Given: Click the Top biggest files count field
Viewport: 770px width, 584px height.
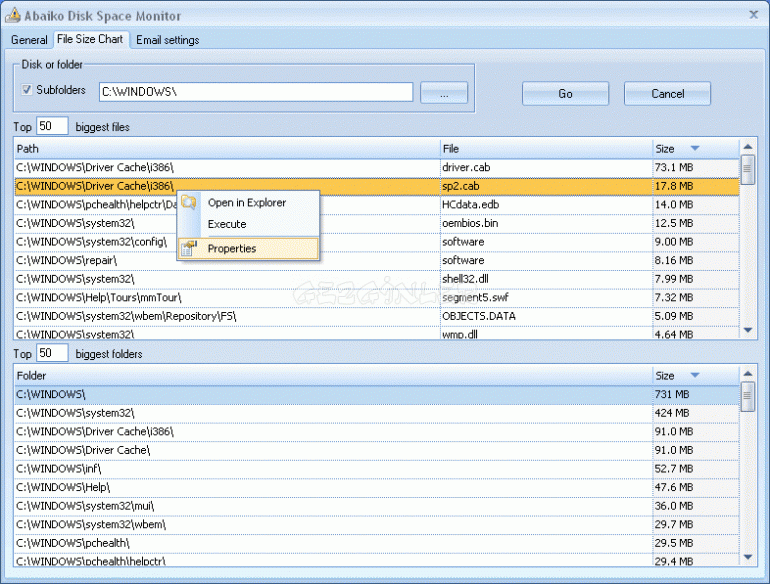Looking at the screenshot, I should pyautogui.click(x=52, y=126).
